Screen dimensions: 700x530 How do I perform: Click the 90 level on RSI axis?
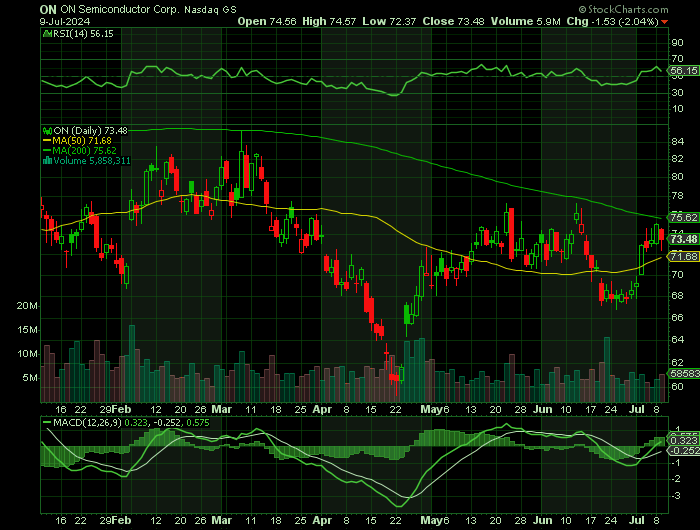coord(677,43)
